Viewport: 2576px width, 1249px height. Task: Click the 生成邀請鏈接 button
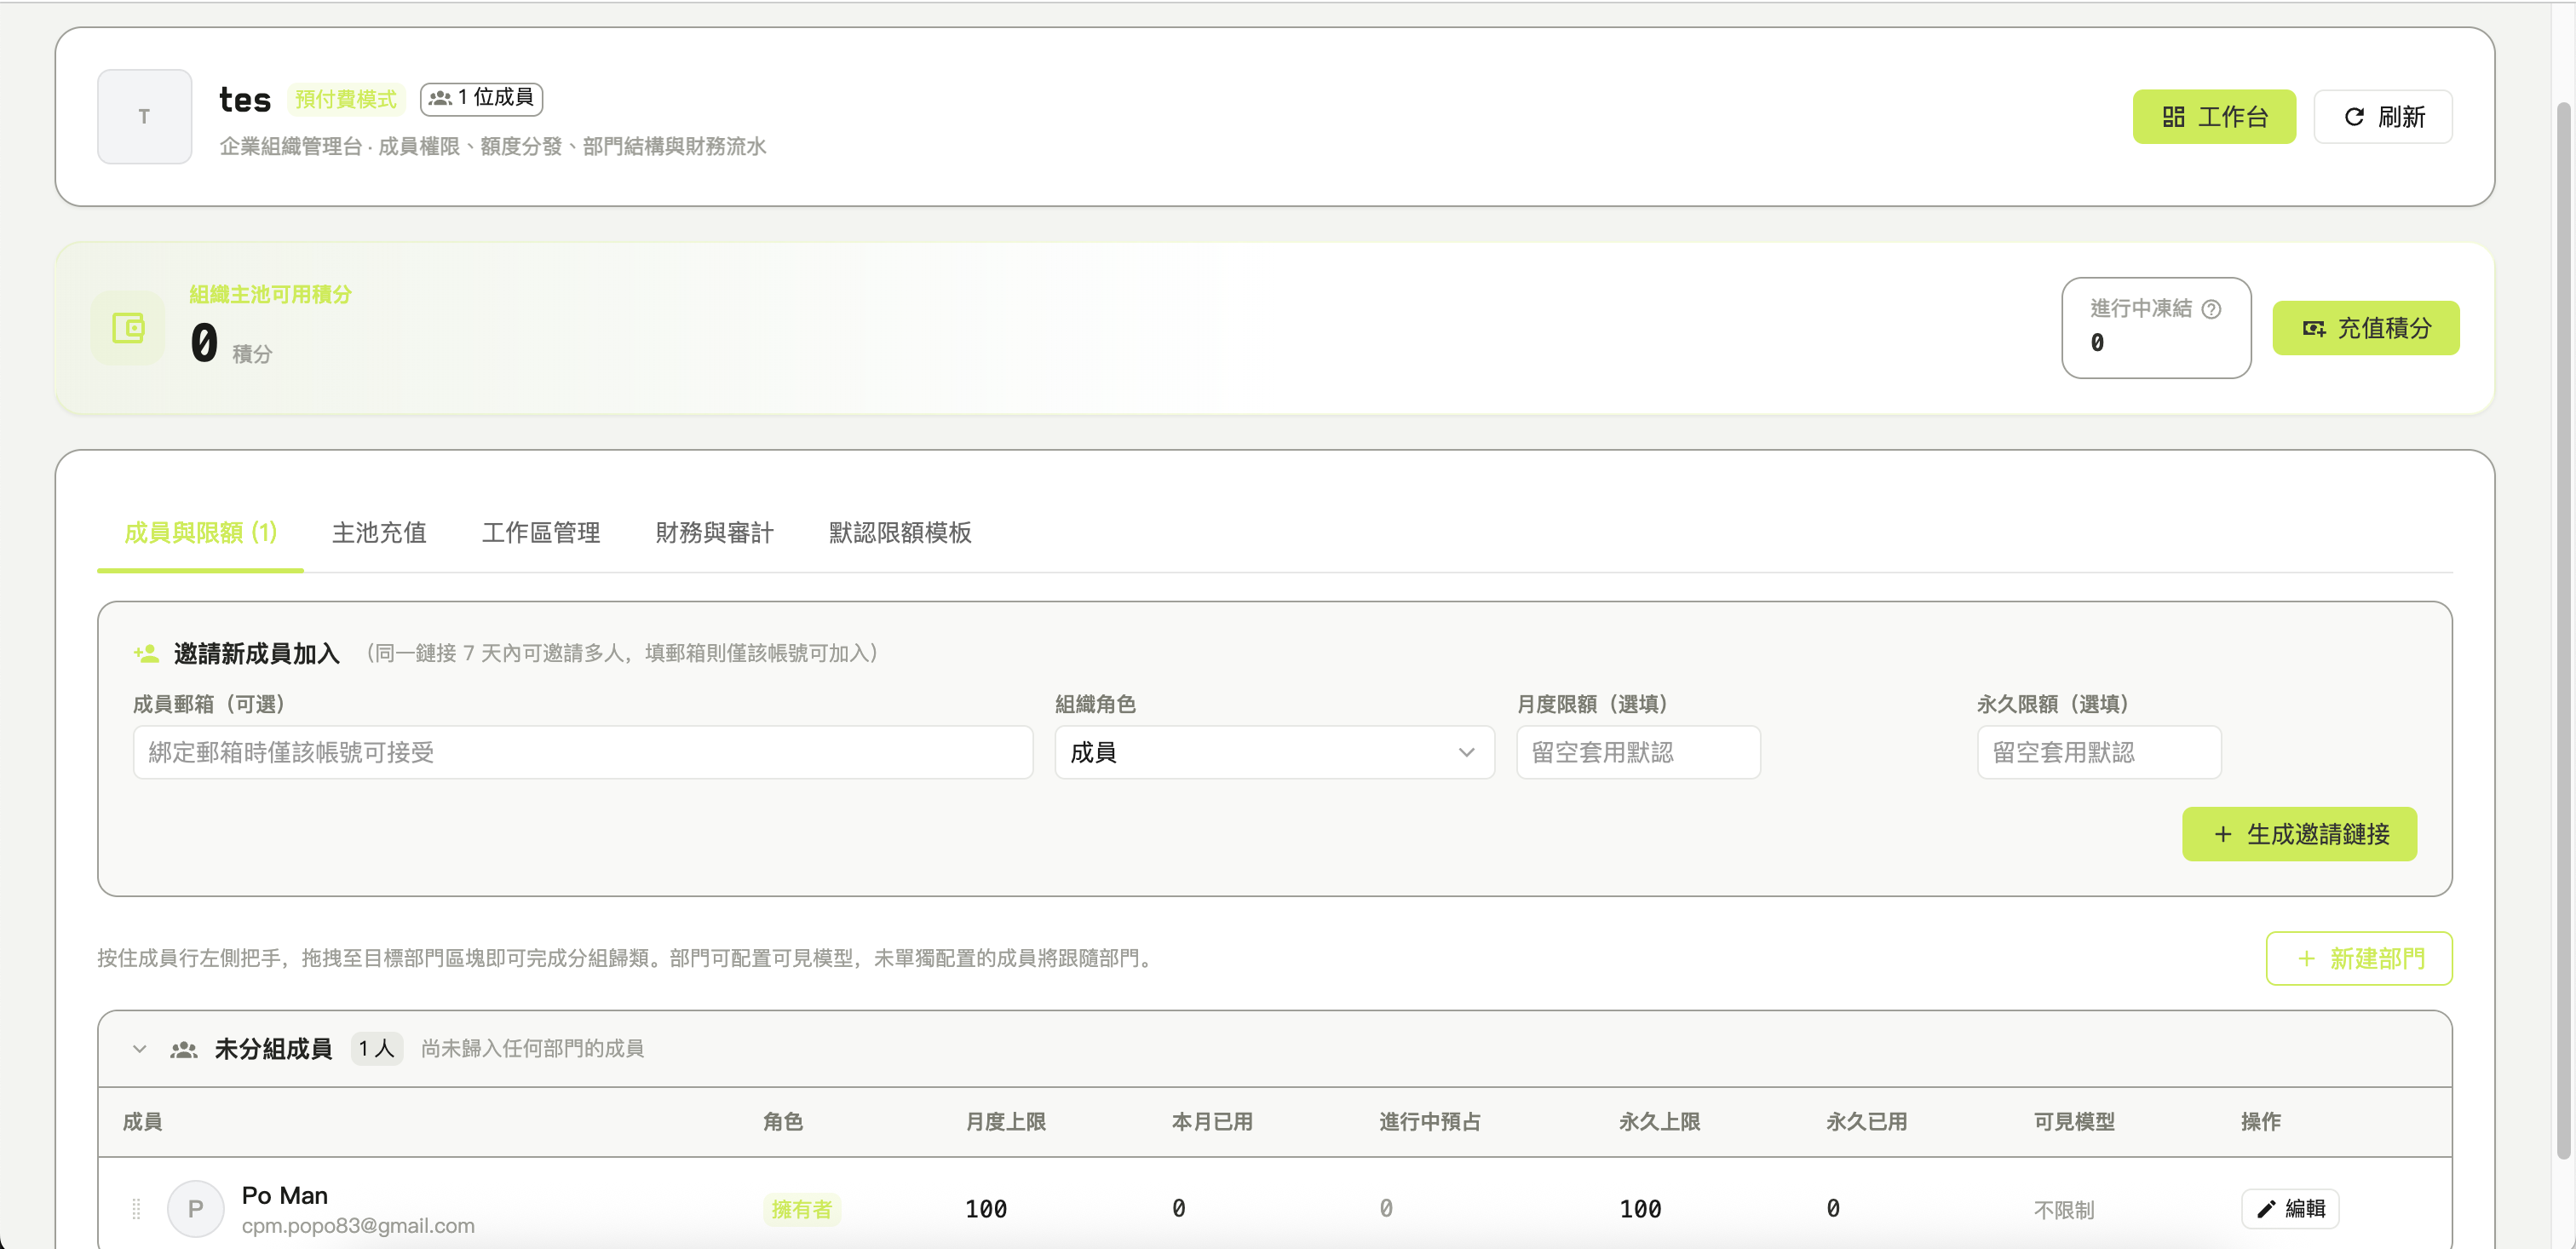(x=2299, y=834)
